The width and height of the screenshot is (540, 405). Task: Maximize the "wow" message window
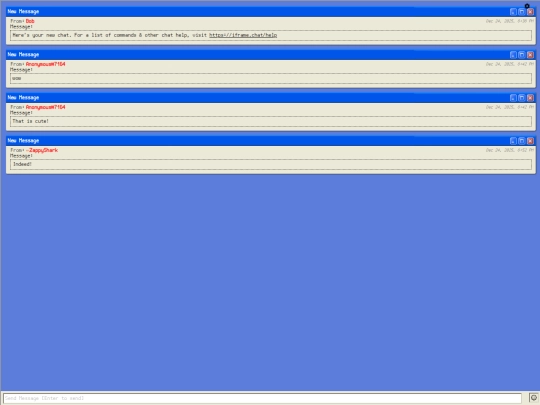click(x=522, y=55)
